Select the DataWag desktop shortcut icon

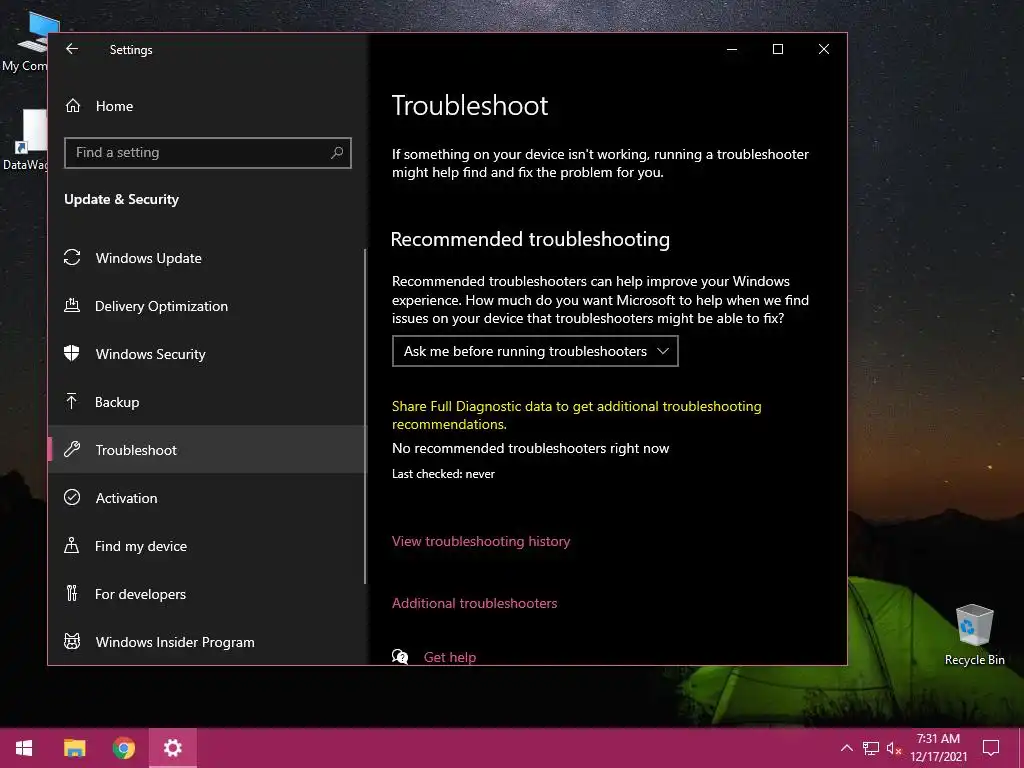[x=25, y=140]
